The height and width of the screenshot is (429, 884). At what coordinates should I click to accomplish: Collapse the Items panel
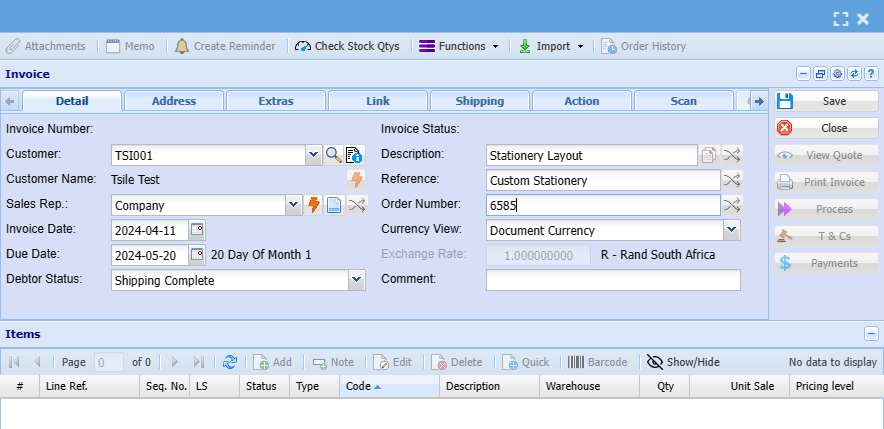pyautogui.click(x=871, y=334)
